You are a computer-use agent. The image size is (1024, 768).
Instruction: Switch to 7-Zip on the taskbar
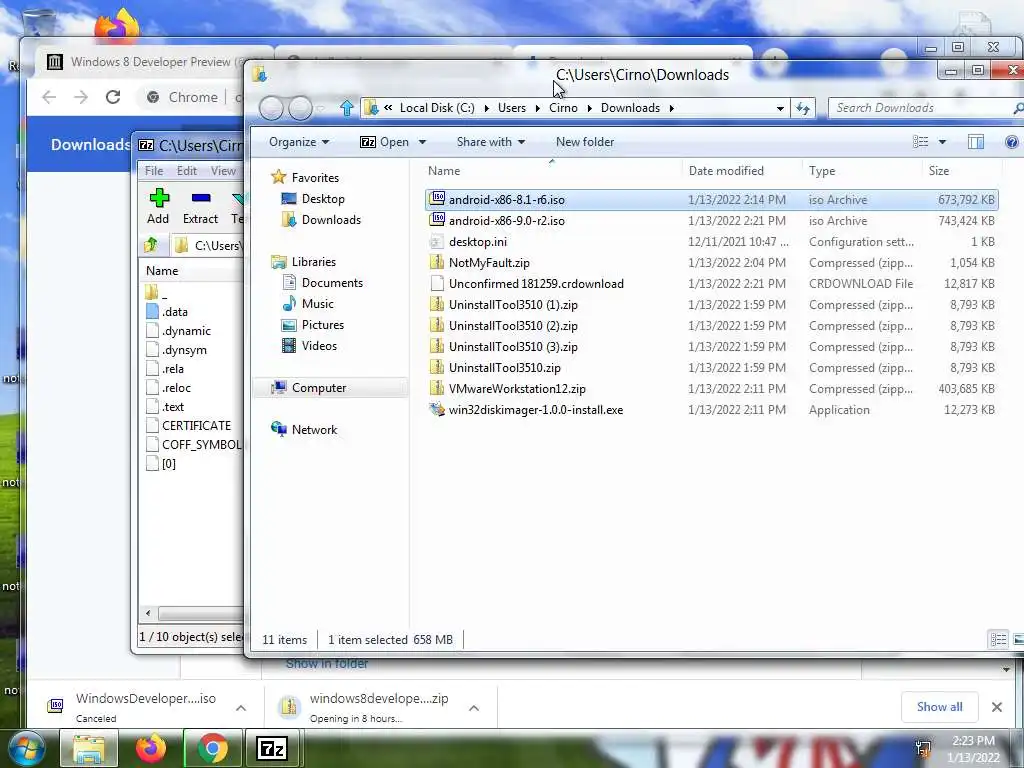tap(273, 748)
